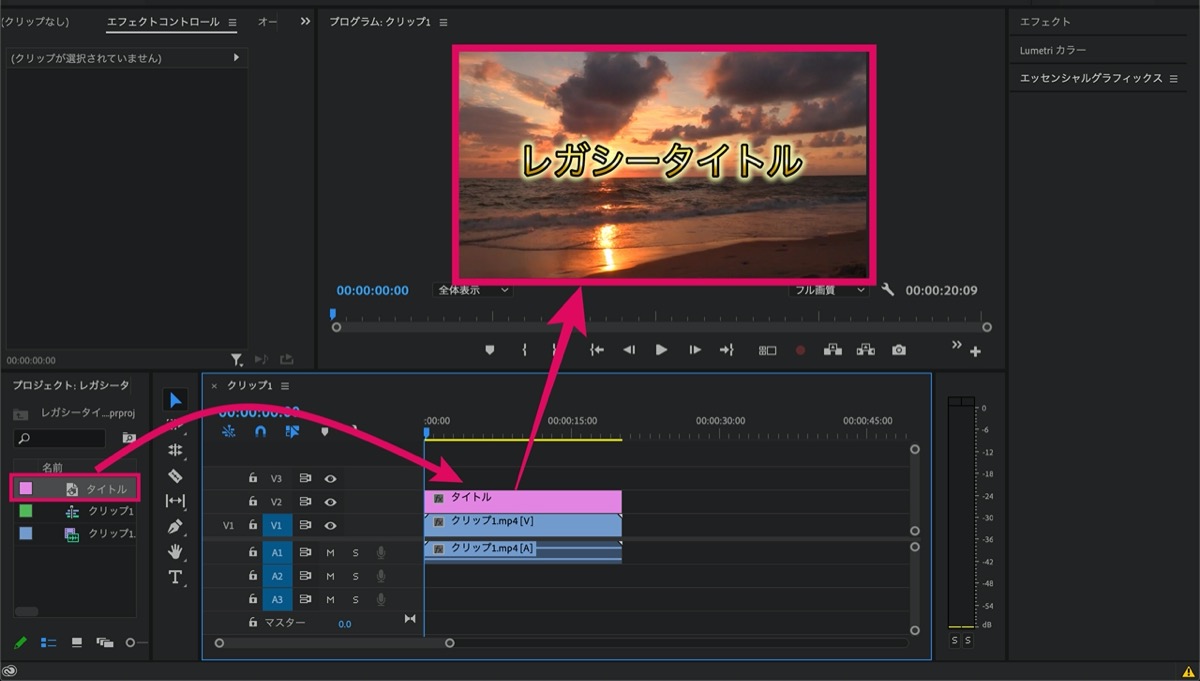
Task: Switch Project panel to freeform view
Action: pos(105,642)
